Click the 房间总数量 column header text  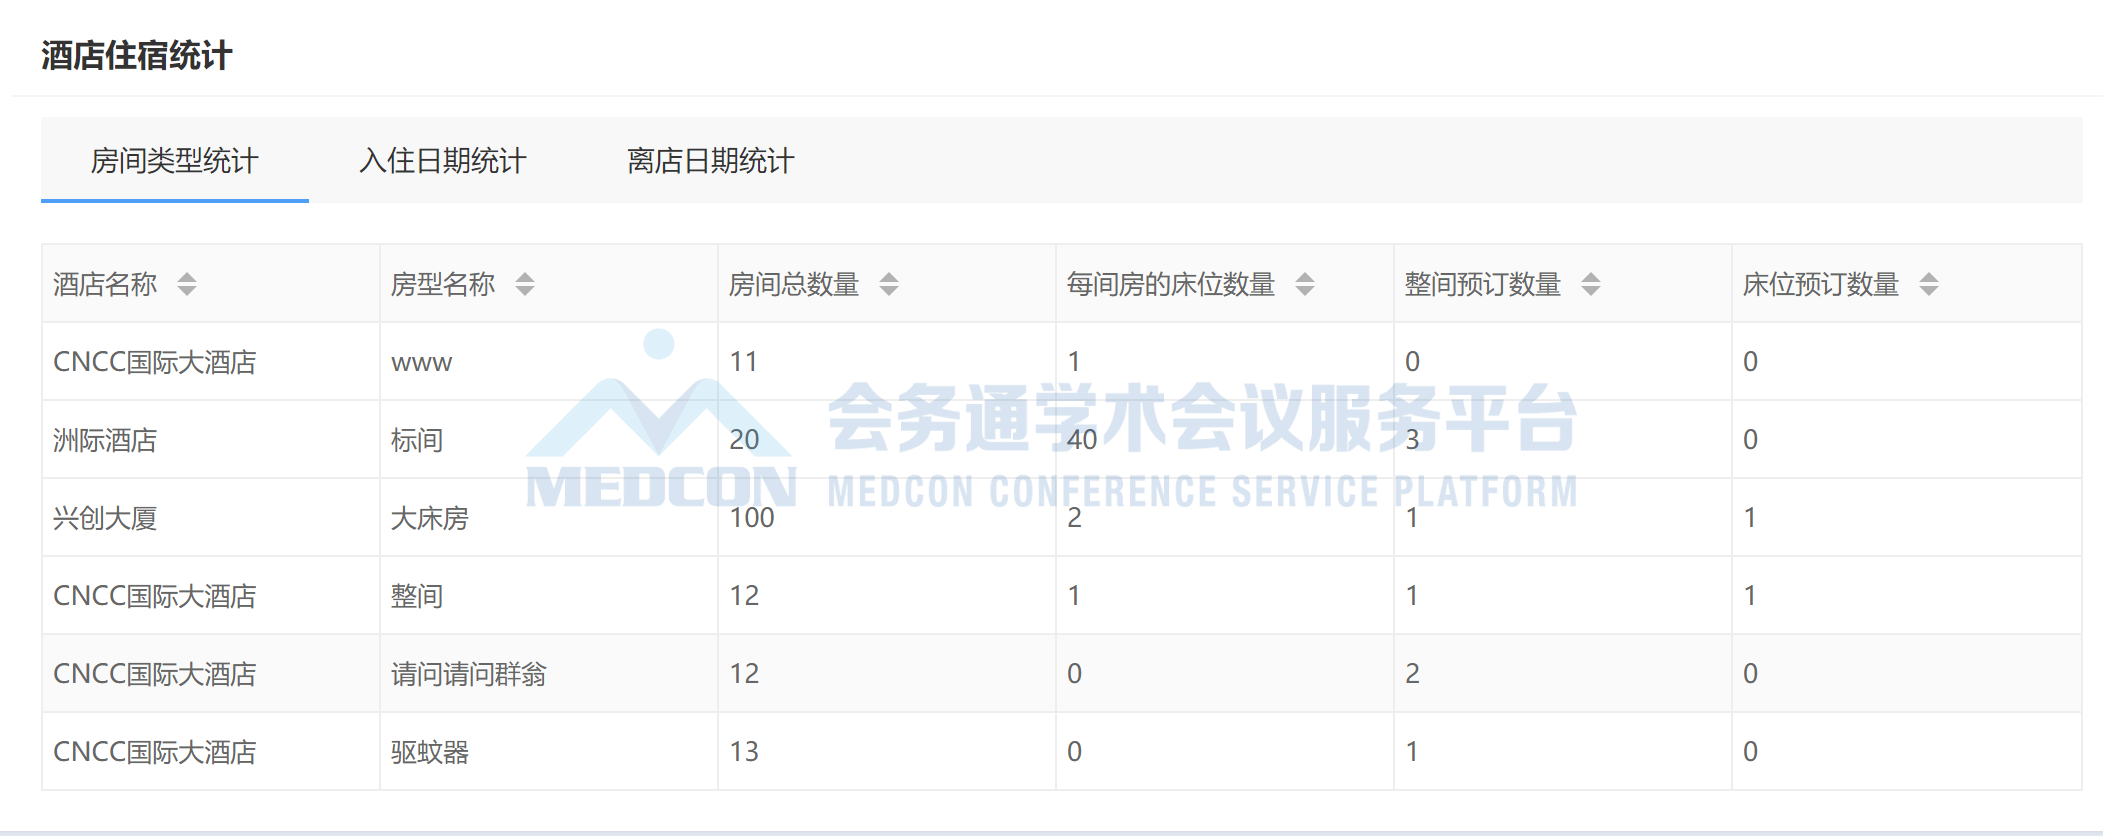click(794, 284)
